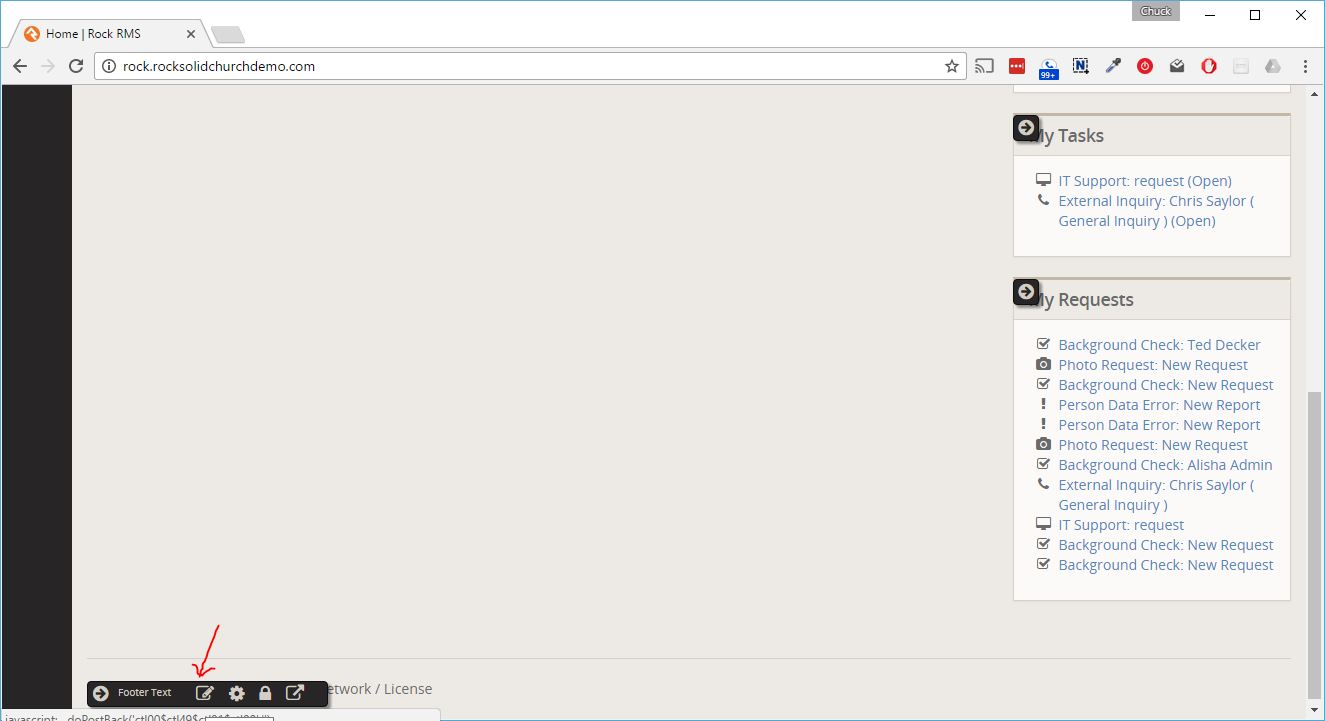The height and width of the screenshot is (721, 1325).
Task: Select the Home | Rock RMS tab
Action: click(93, 34)
